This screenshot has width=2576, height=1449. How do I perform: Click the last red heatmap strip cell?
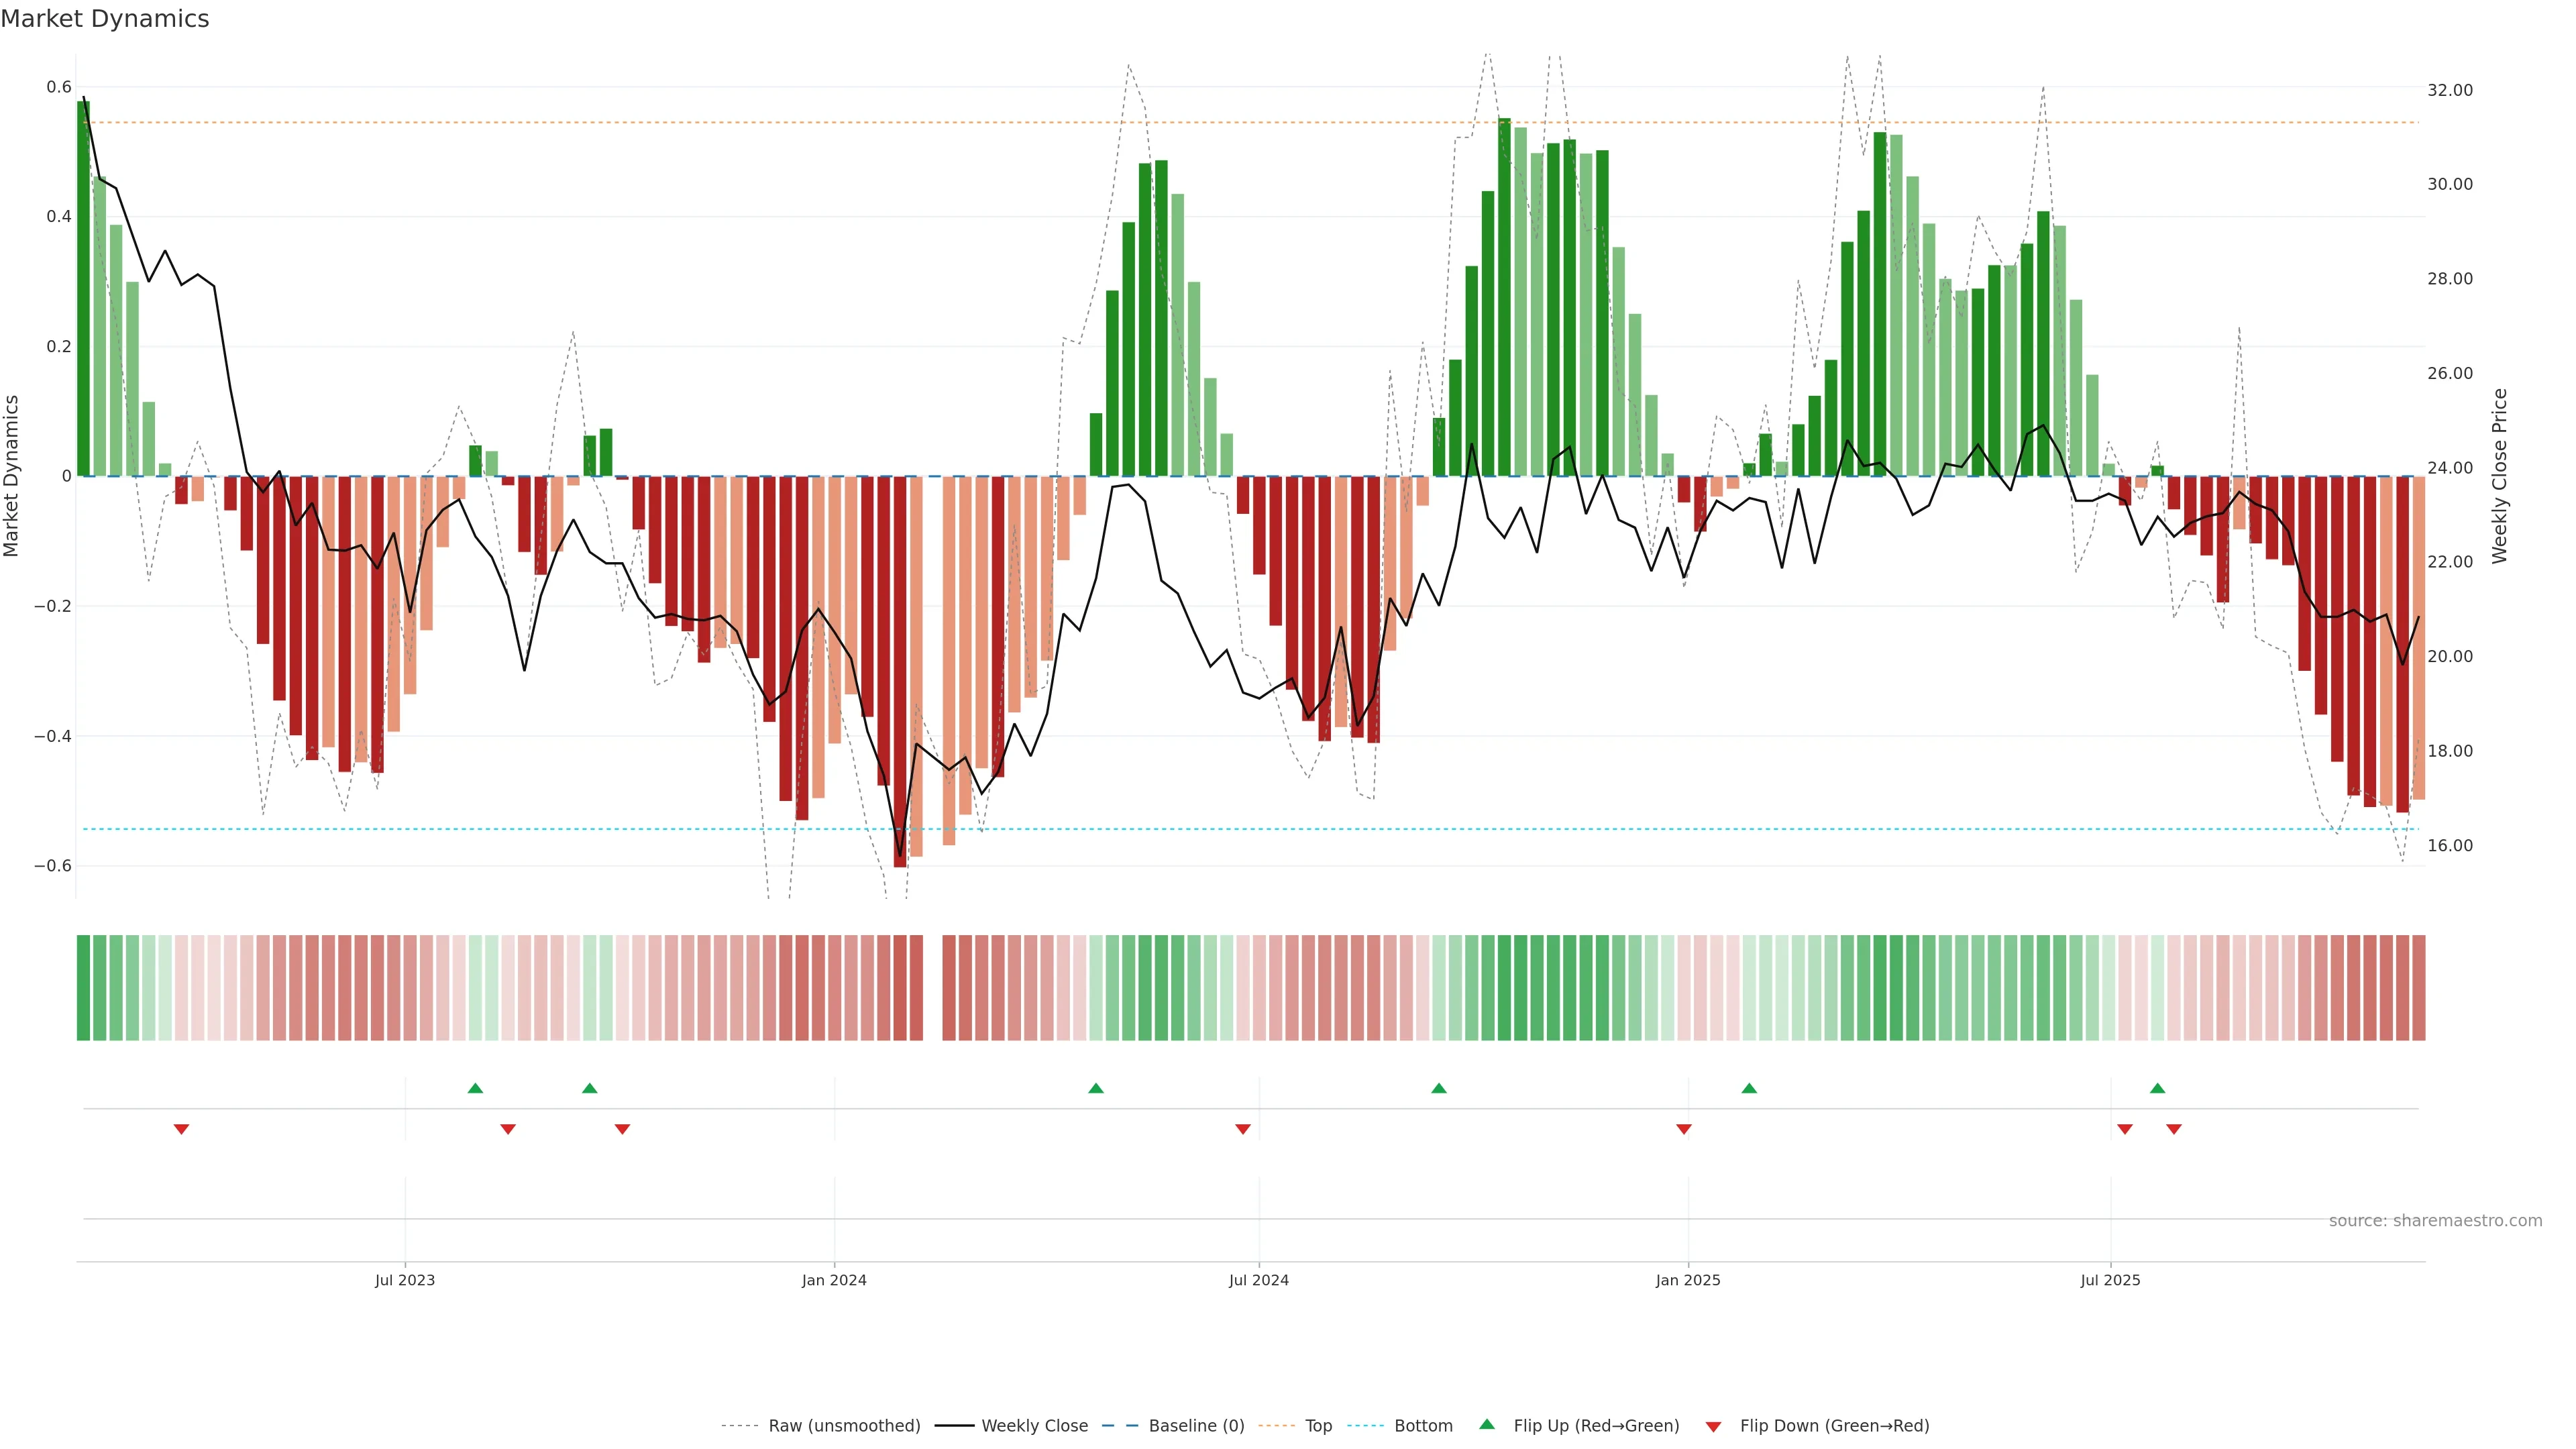(x=2418, y=987)
